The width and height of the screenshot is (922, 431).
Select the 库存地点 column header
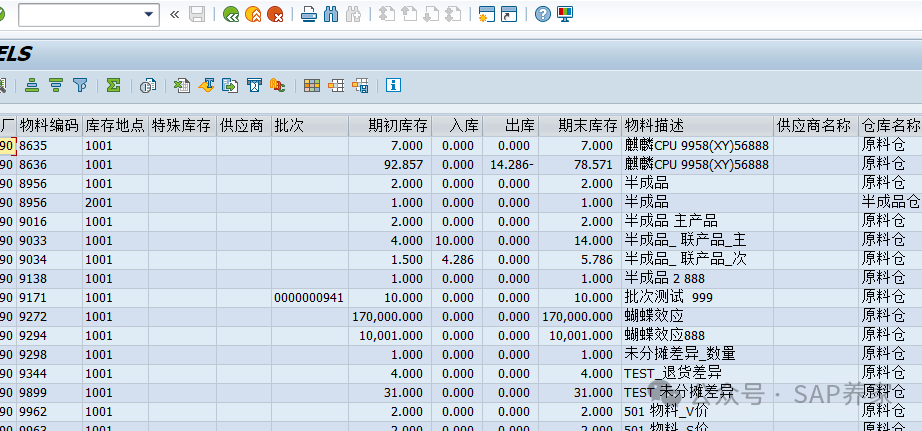[115, 125]
